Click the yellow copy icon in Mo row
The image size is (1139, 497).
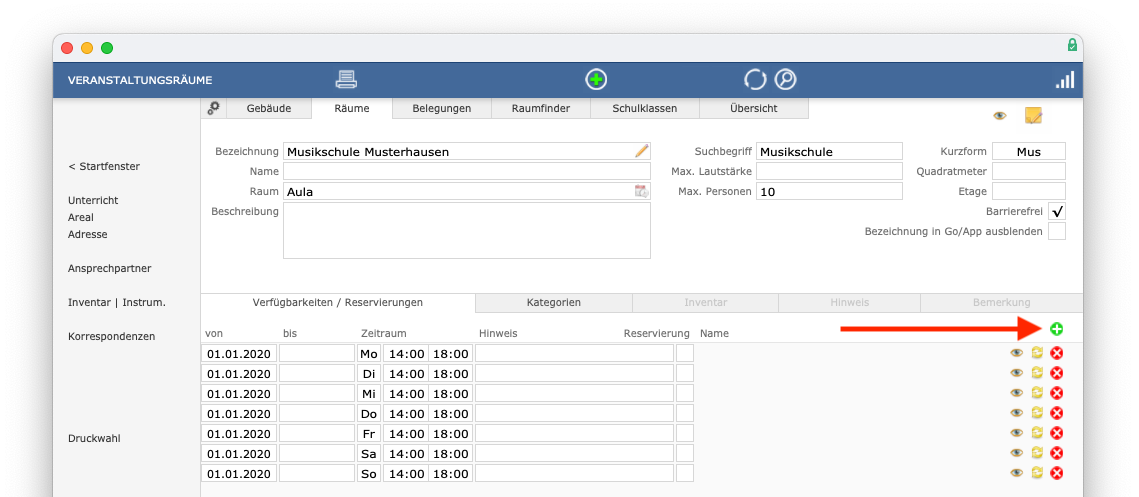(1037, 353)
